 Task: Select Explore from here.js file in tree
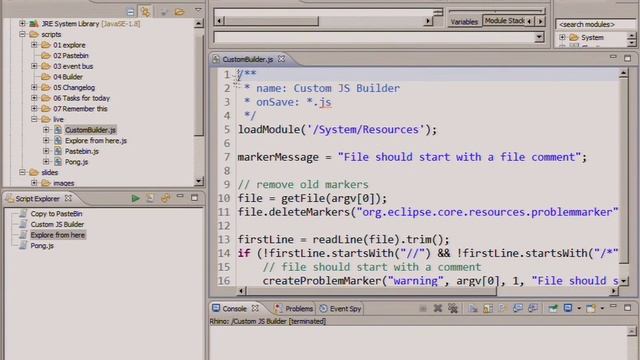[96, 140]
